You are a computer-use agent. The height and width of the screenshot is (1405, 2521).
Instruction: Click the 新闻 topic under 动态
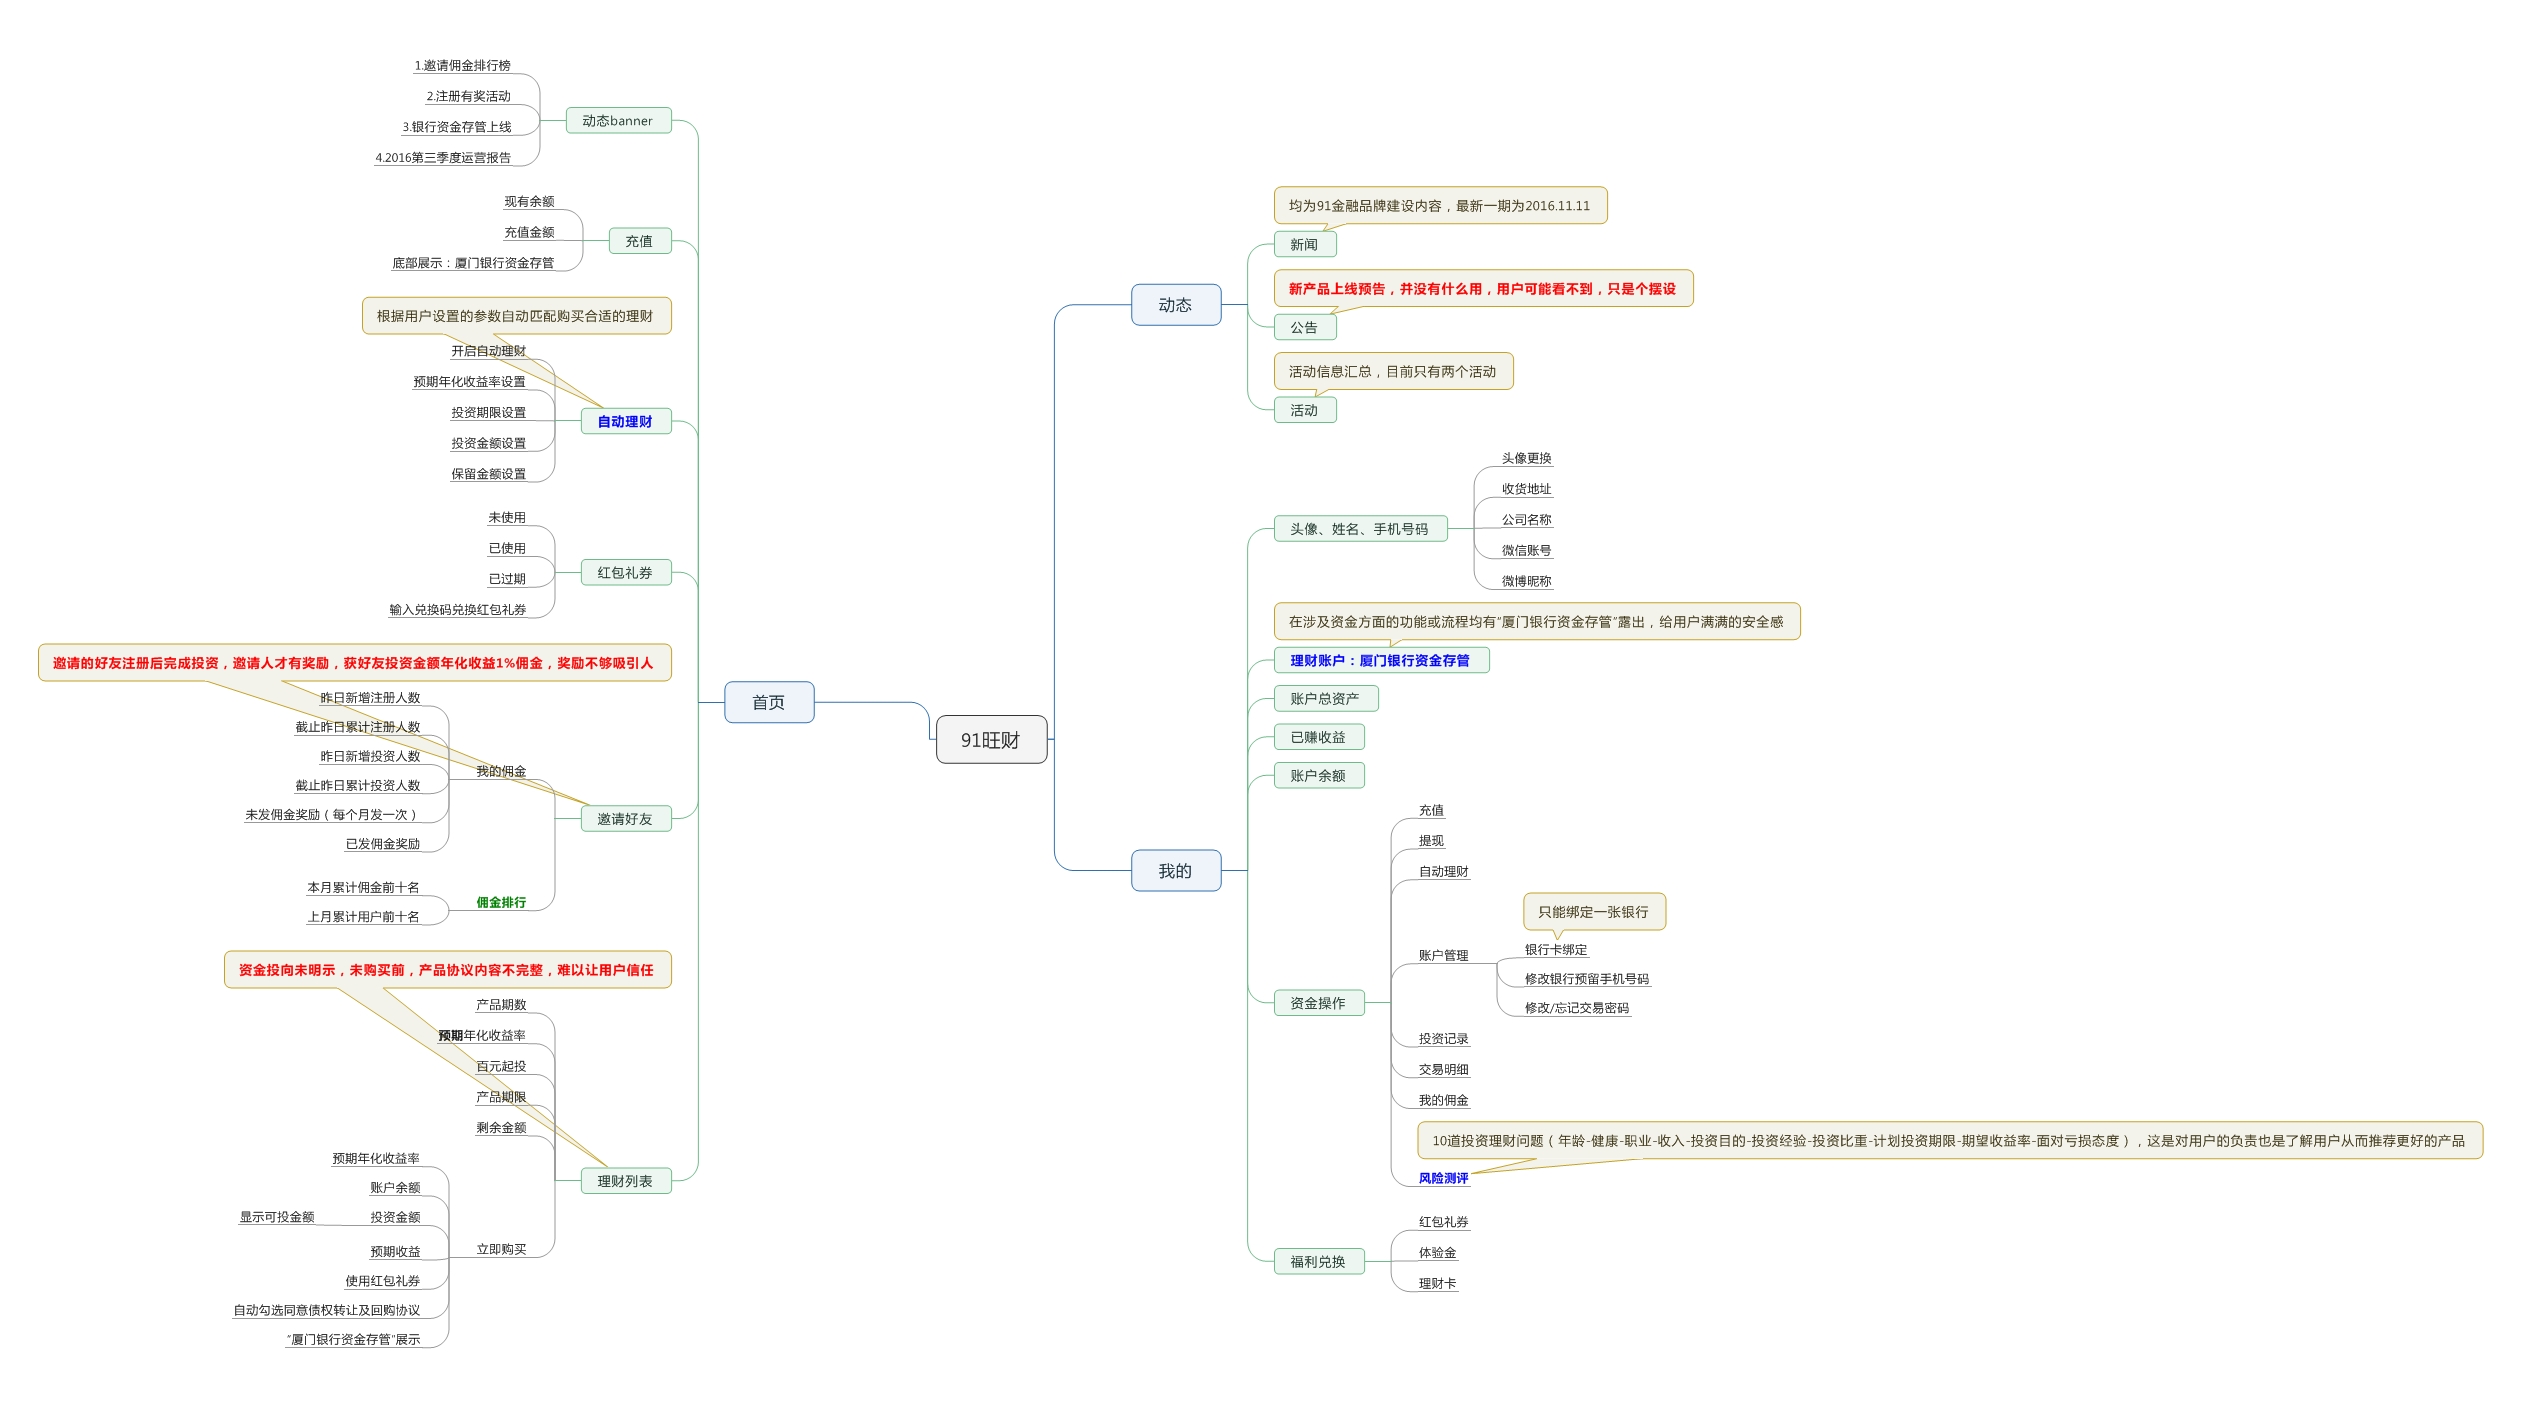coord(1304,244)
